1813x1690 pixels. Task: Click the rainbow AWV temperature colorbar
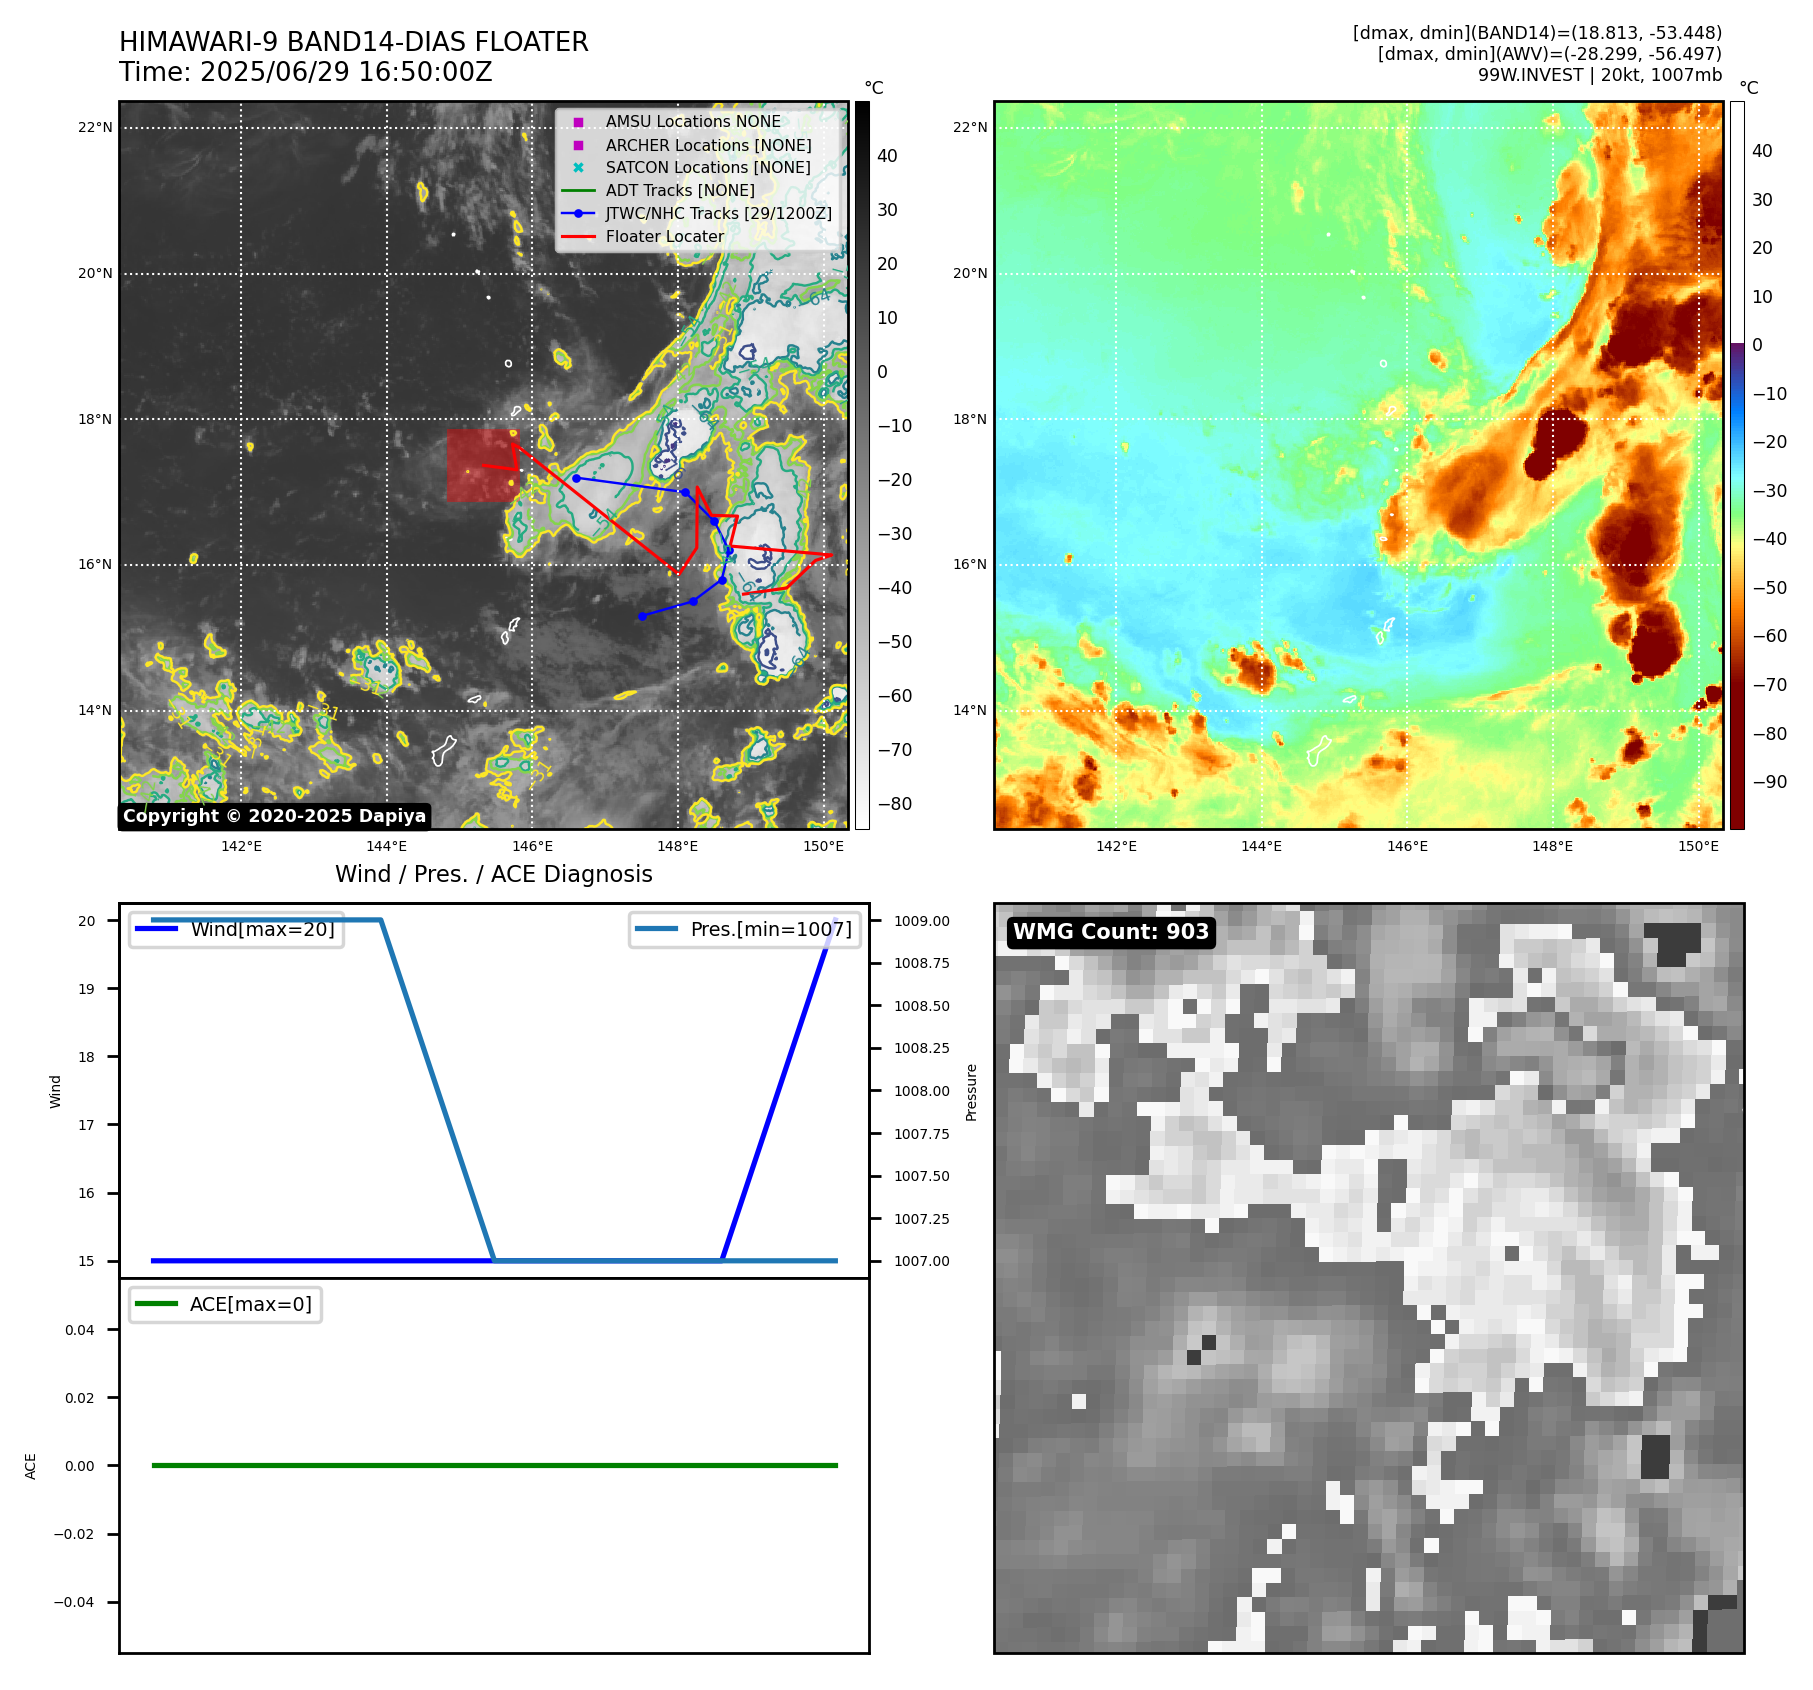(x=1737, y=465)
